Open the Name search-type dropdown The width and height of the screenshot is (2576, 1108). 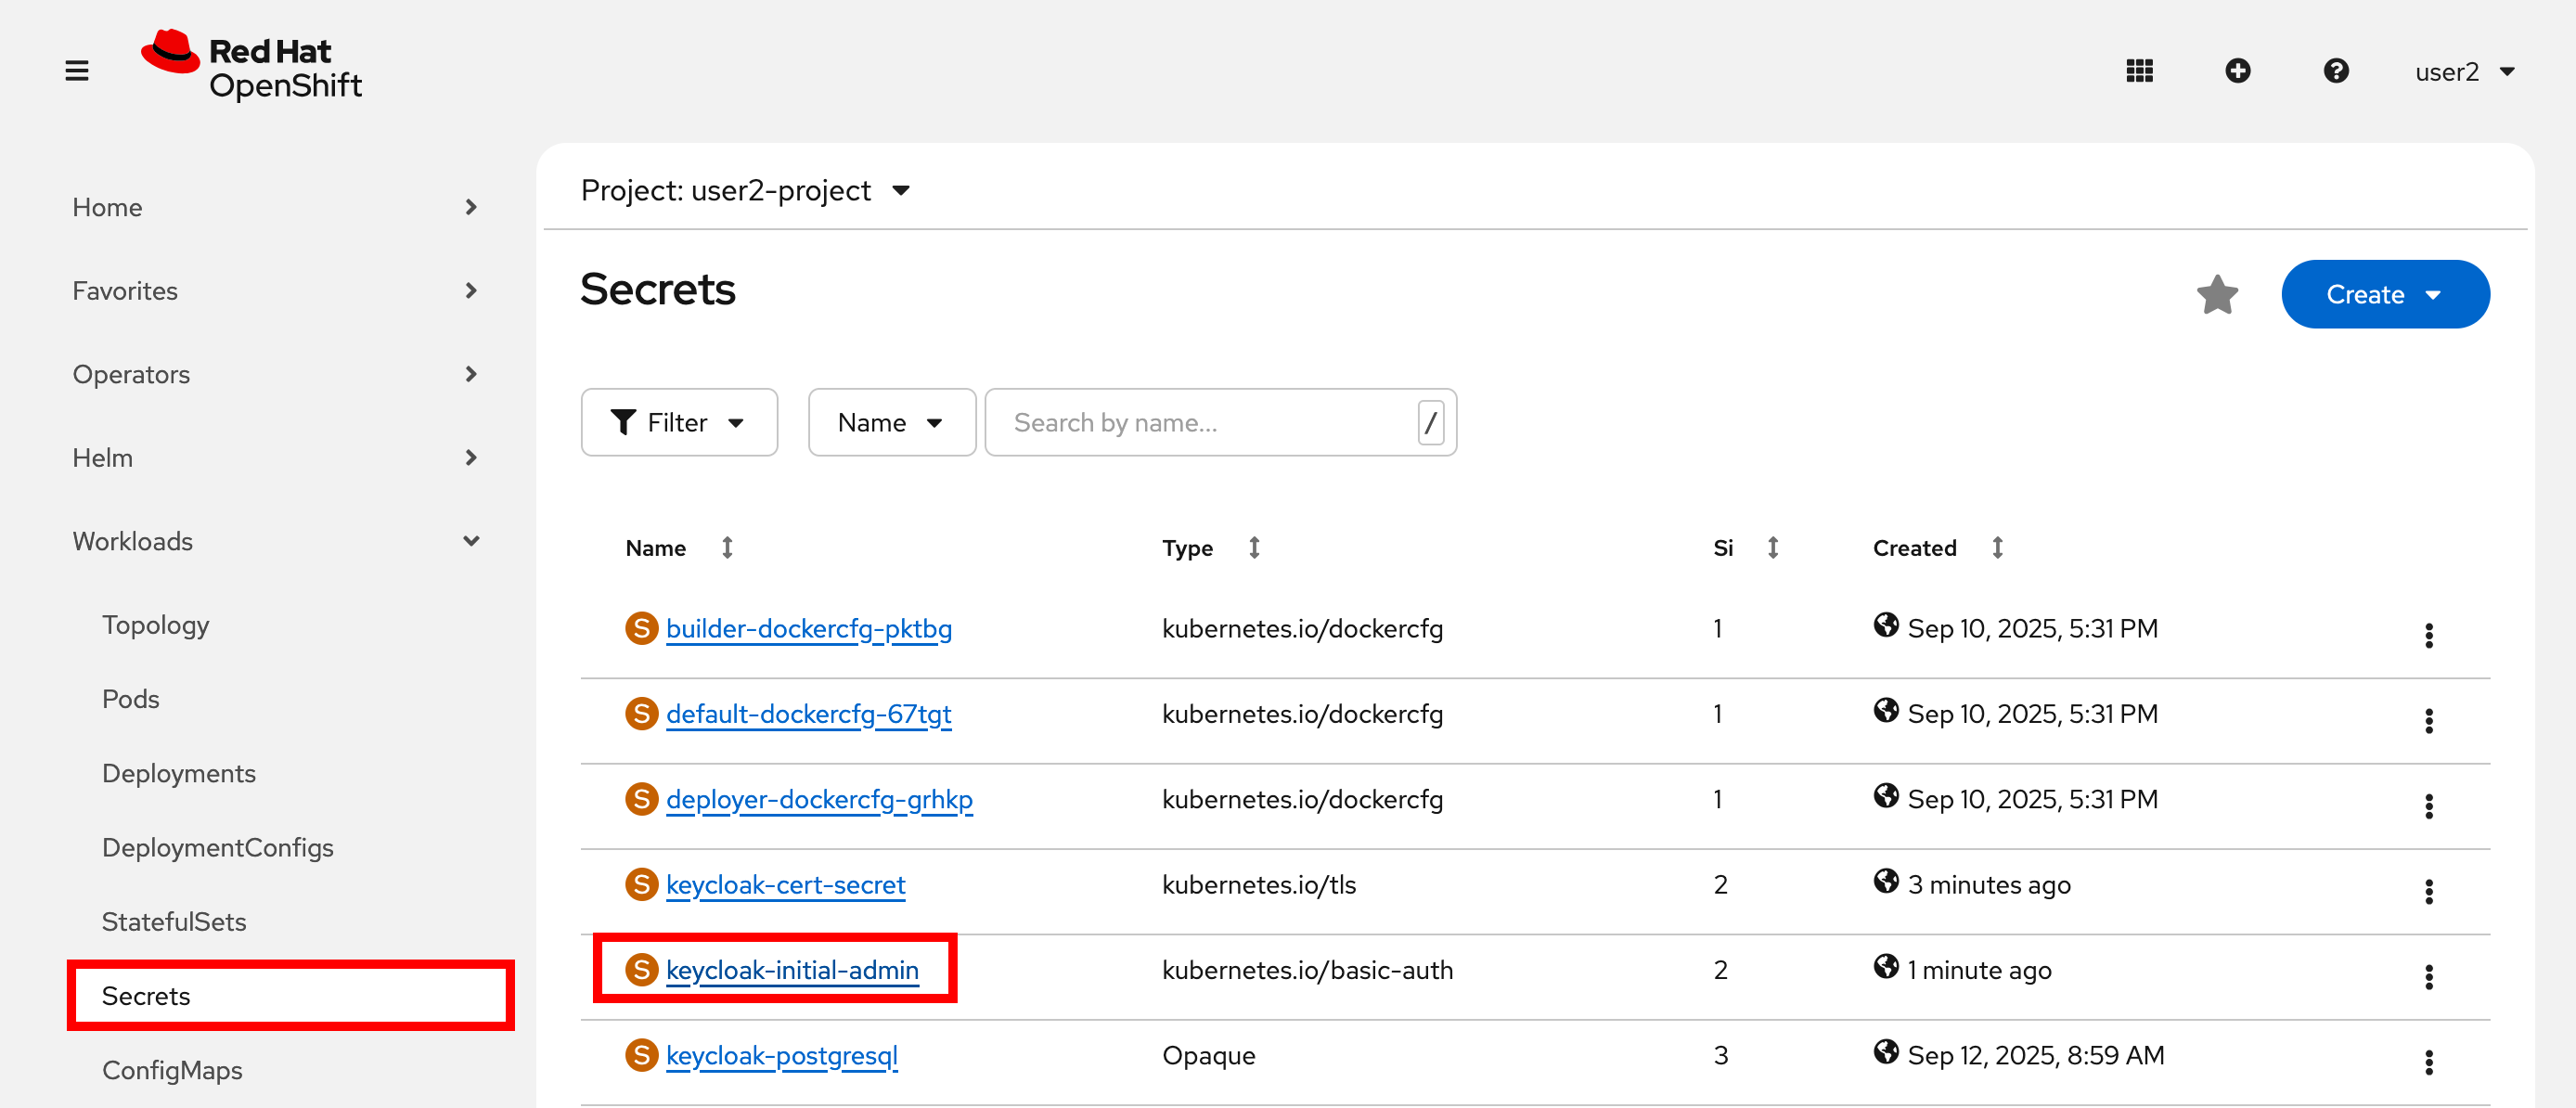coord(891,423)
